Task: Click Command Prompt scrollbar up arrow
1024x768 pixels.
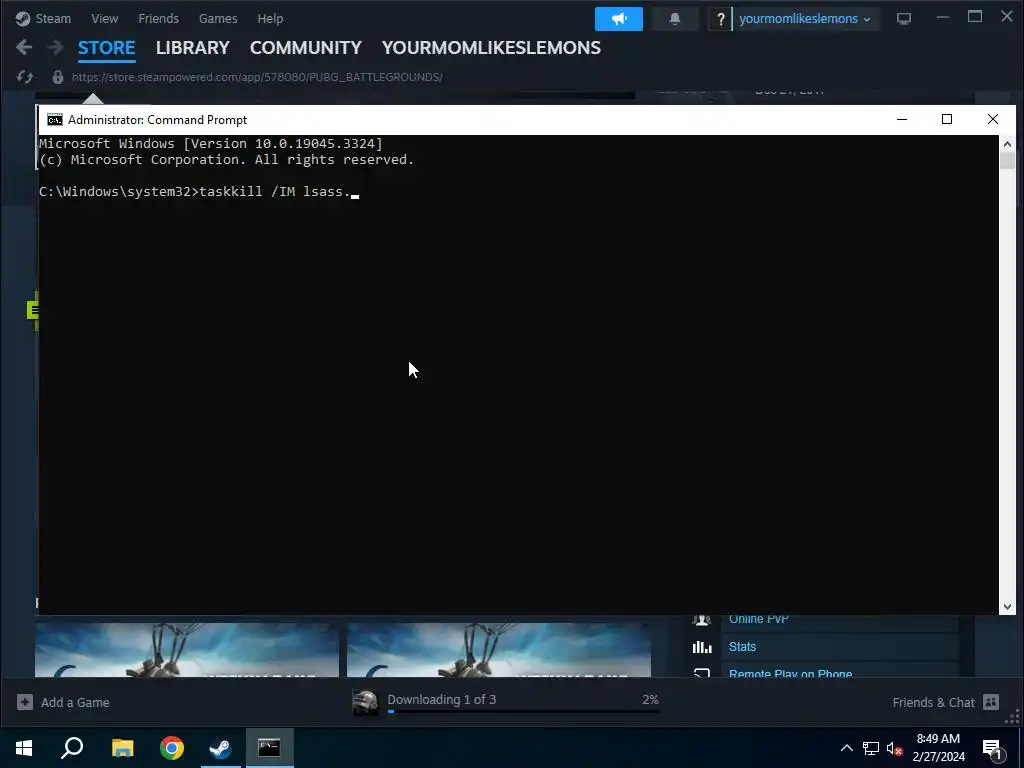Action: [1007, 144]
